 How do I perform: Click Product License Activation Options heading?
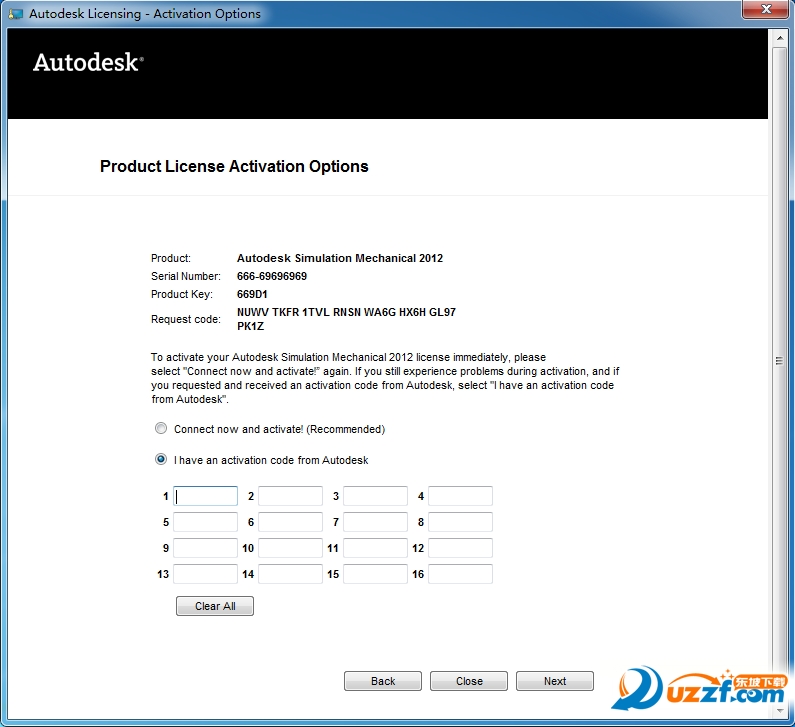[x=234, y=166]
